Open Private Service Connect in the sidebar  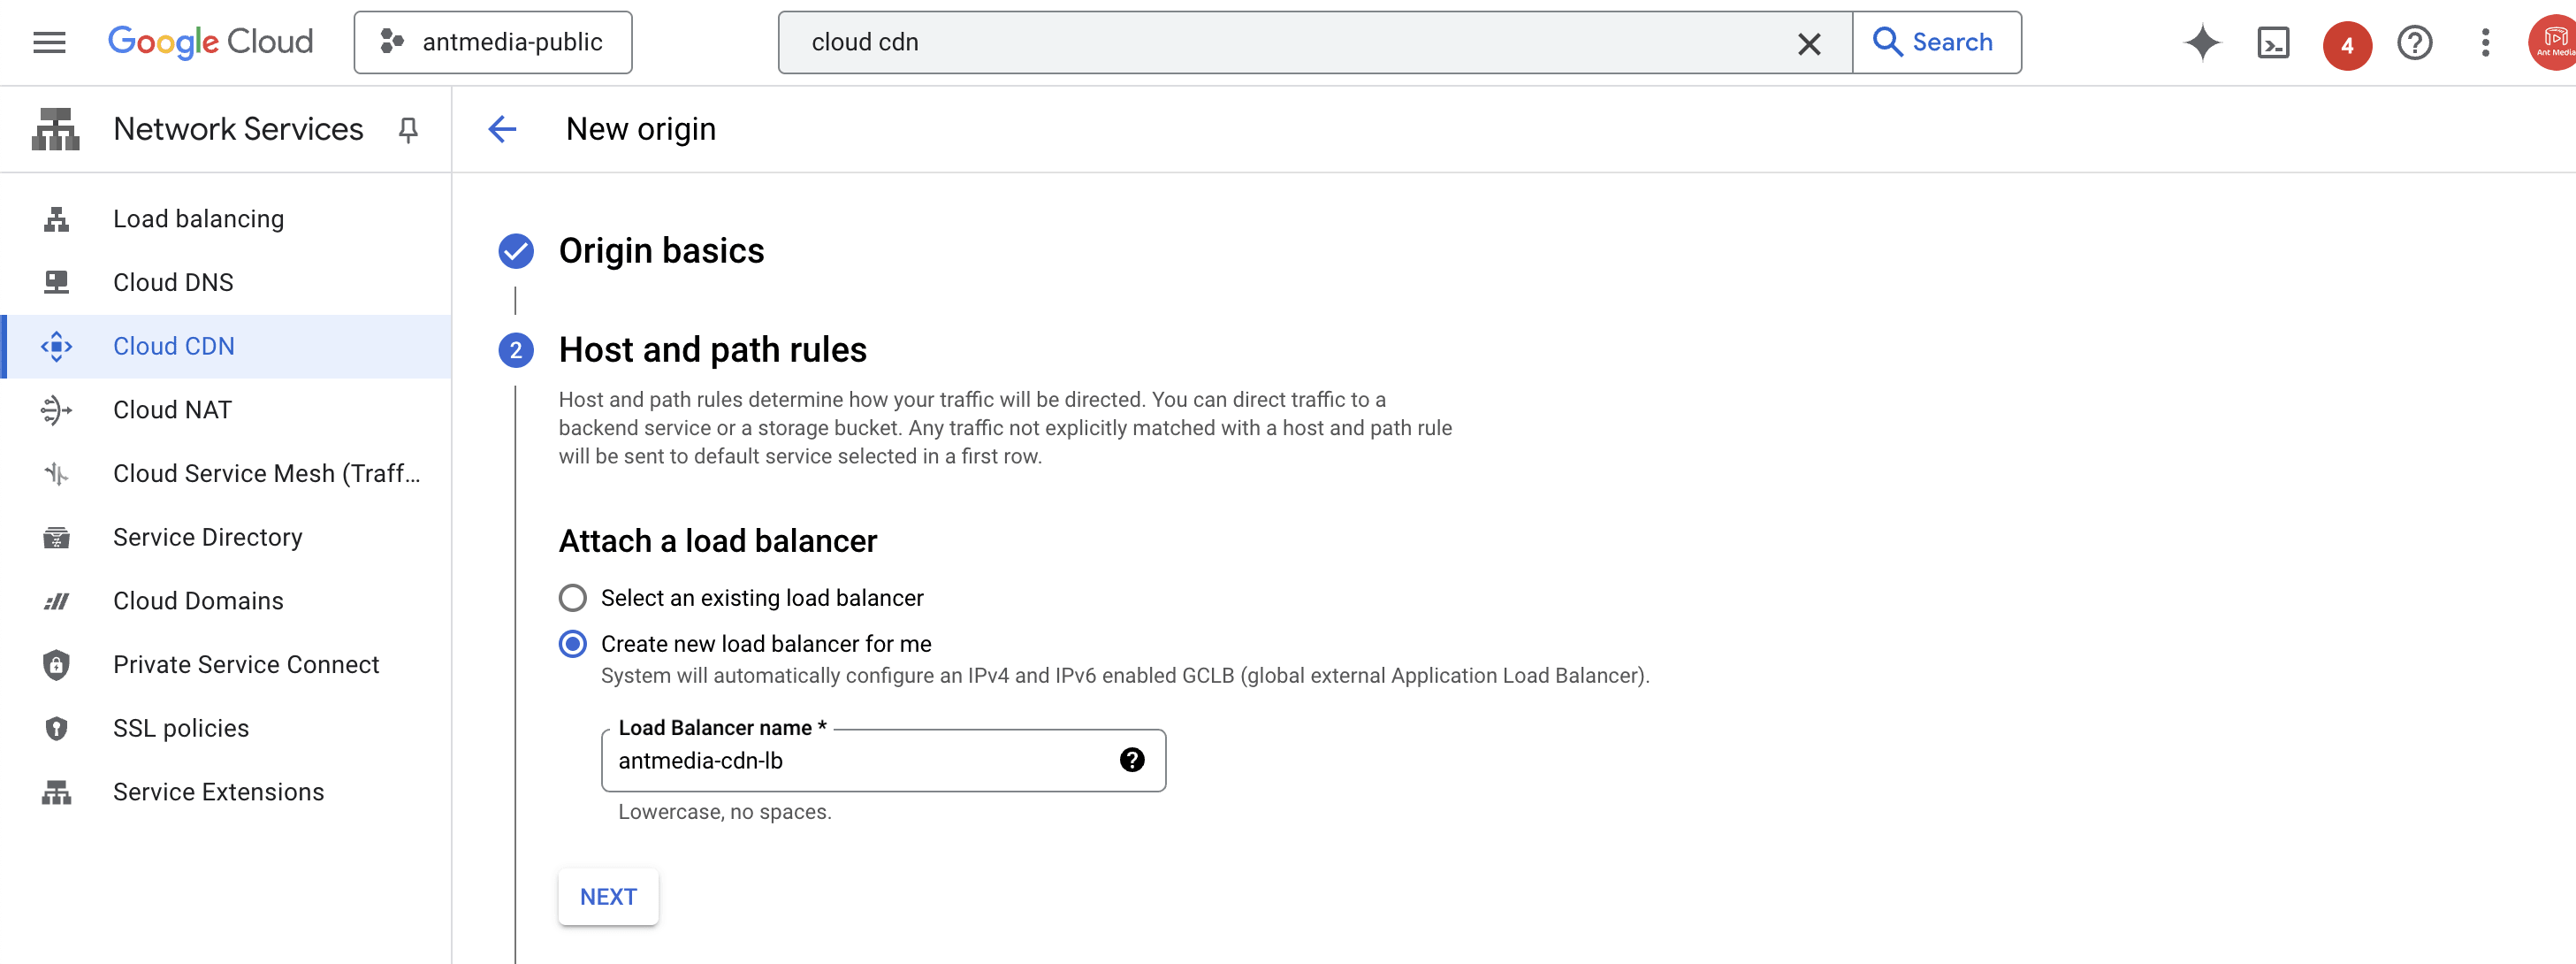pyautogui.click(x=226, y=665)
